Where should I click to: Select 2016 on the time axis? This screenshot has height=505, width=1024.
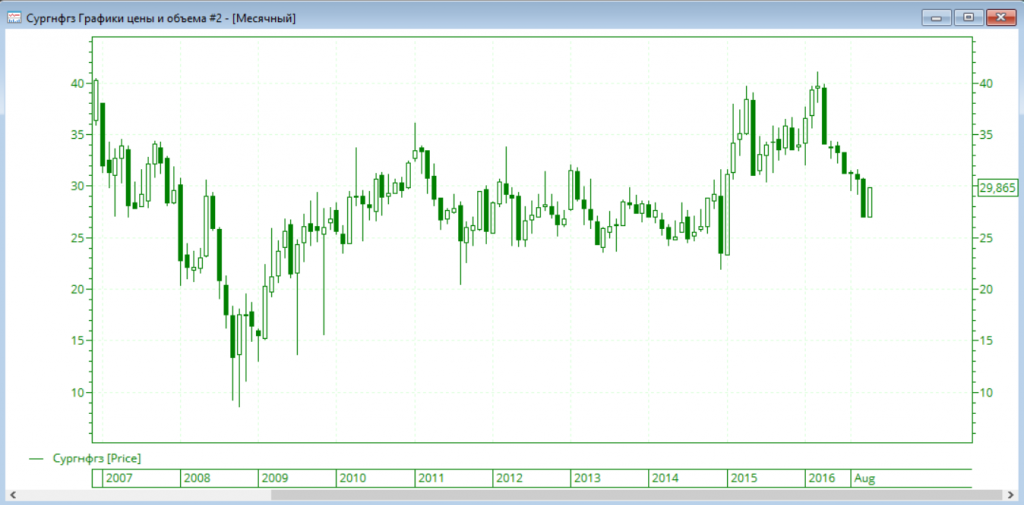(x=821, y=478)
